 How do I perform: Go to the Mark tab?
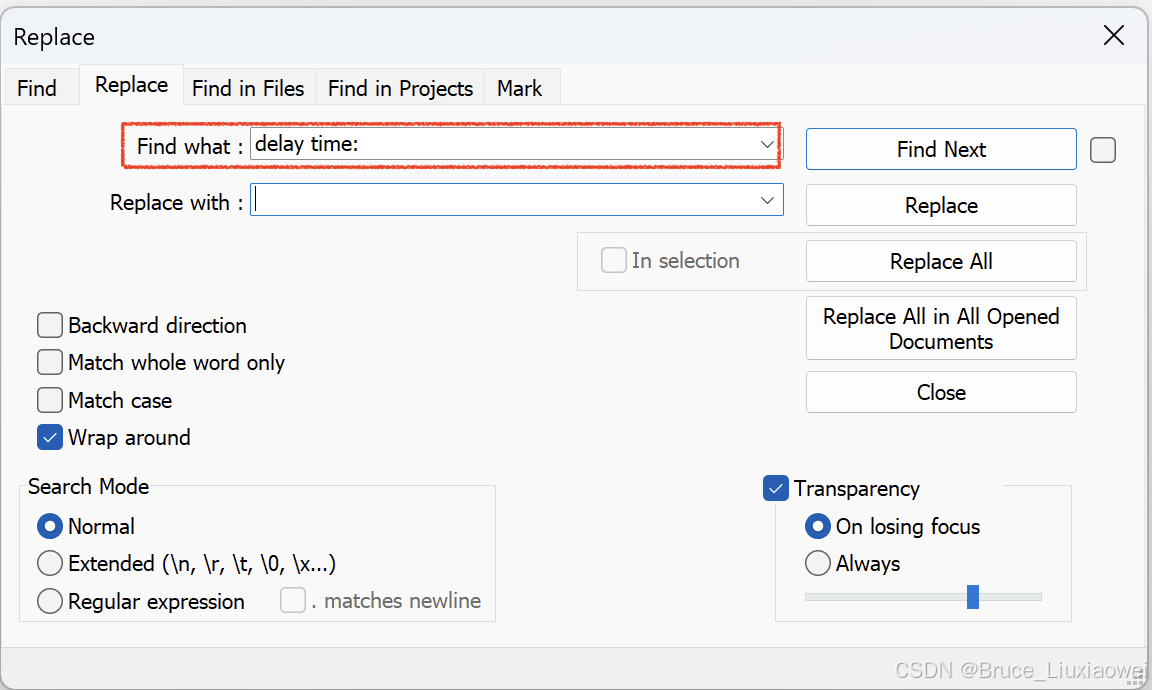pos(520,88)
